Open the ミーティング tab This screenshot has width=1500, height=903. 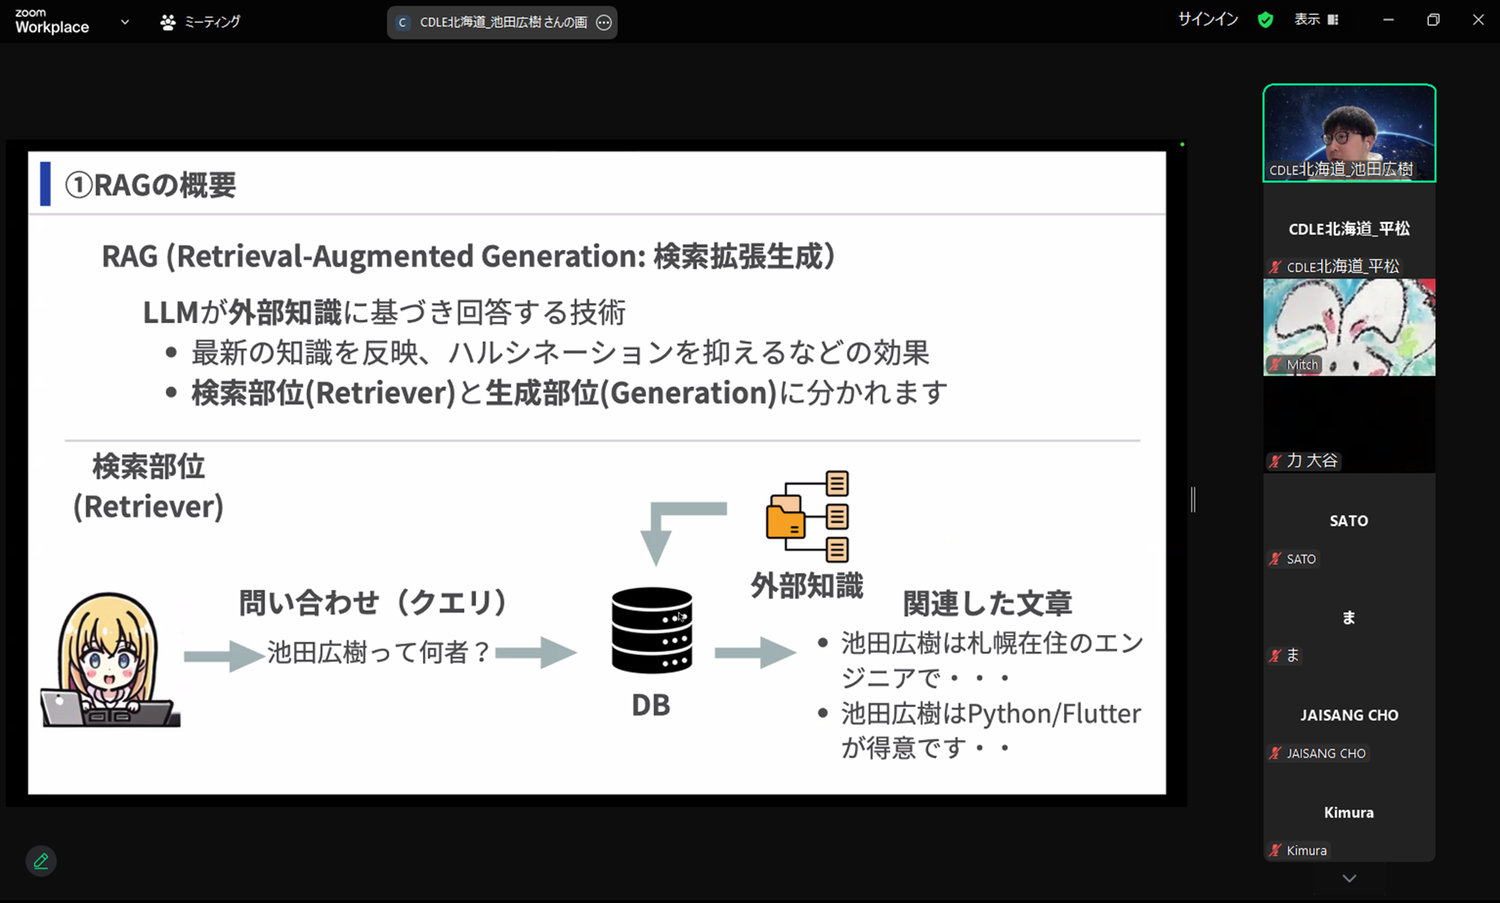212,22
